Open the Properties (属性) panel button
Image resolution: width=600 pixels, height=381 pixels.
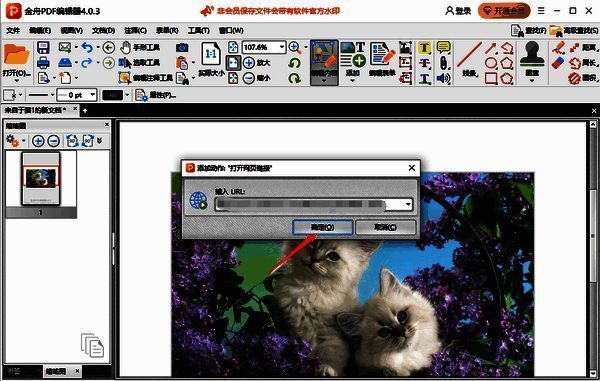(156, 95)
